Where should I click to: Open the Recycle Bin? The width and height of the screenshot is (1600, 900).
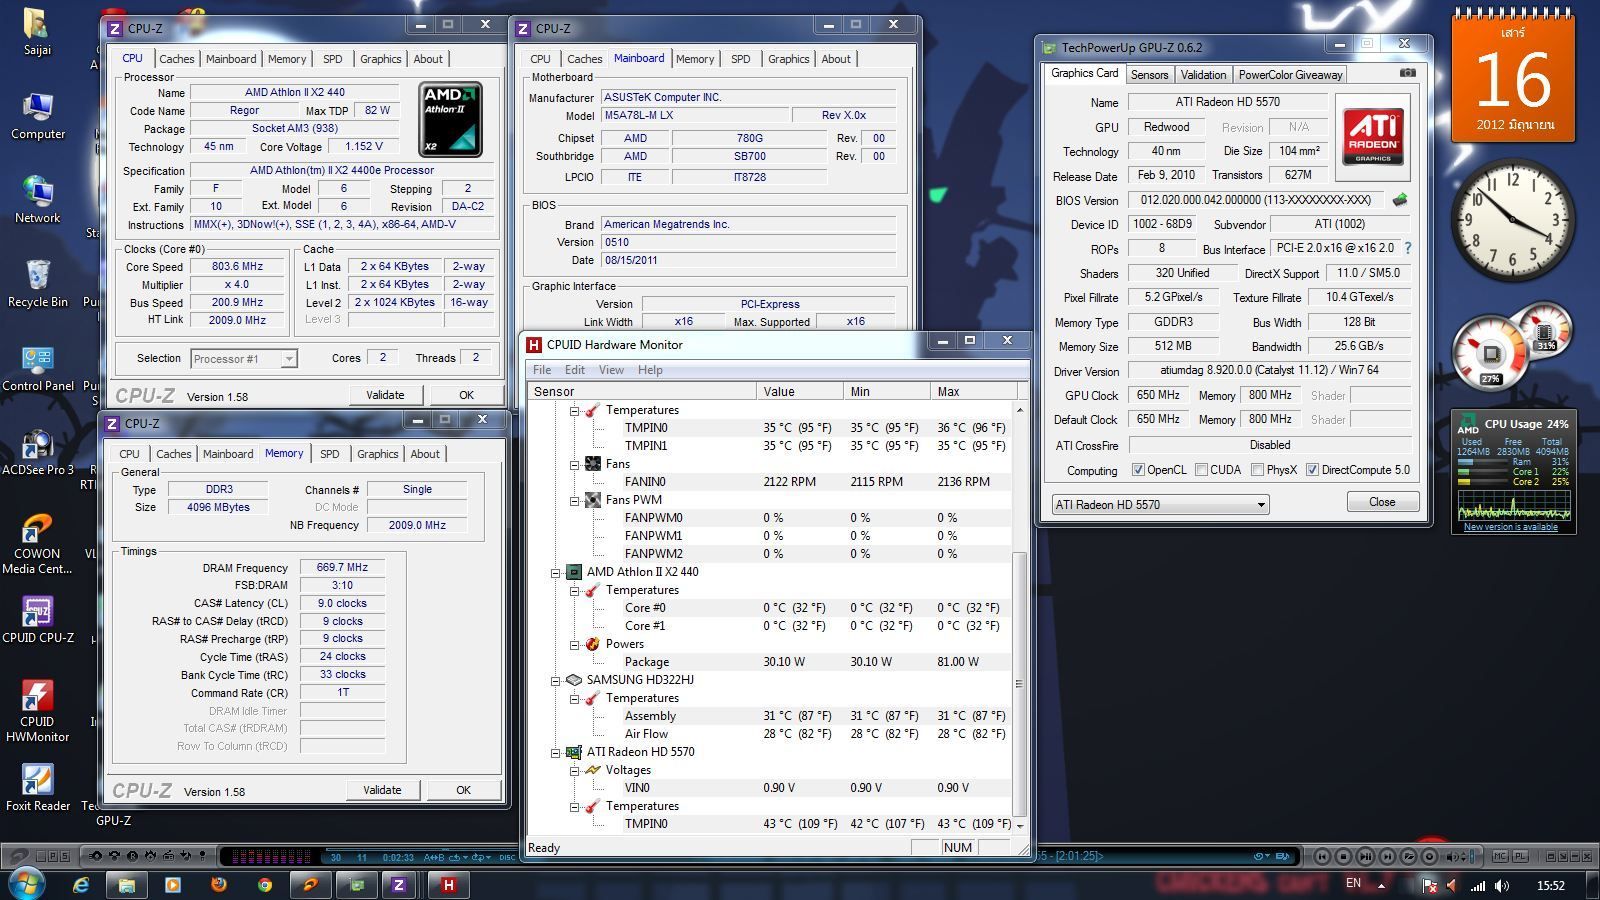pyautogui.click(x=37, y=284)
